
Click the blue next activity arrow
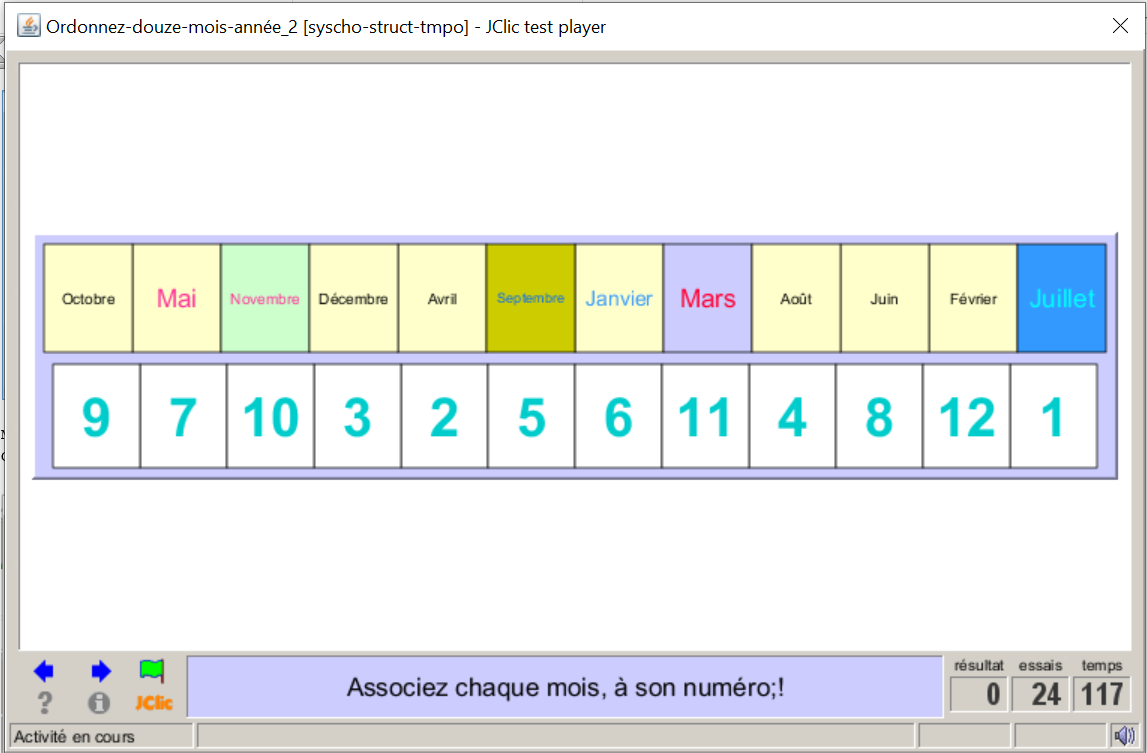(x=100, y=671)
